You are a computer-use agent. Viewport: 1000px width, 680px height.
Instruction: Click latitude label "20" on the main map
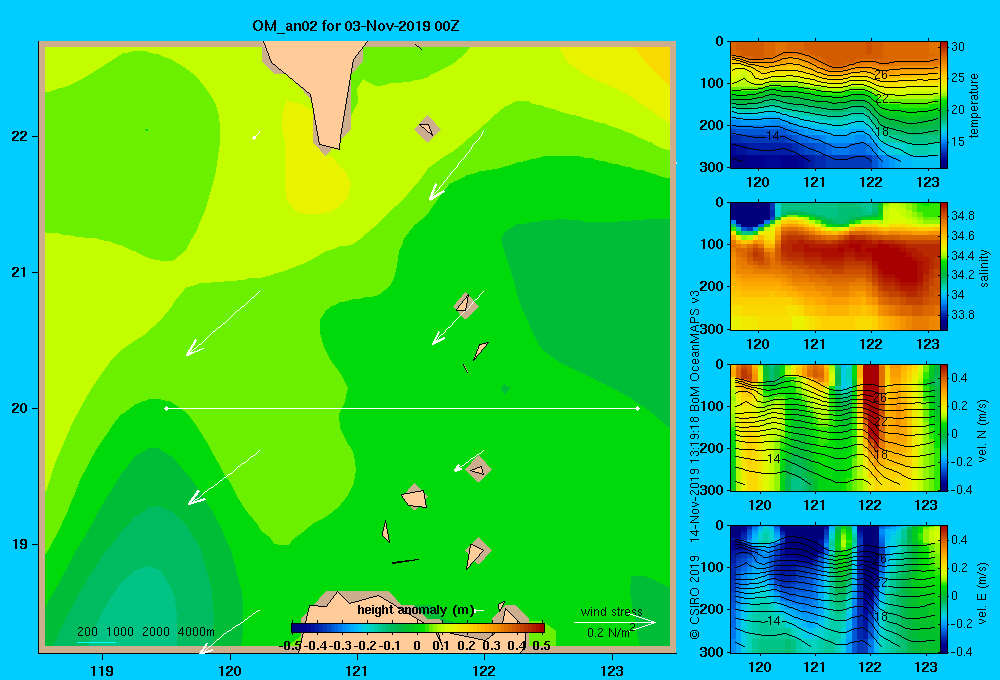point(20,408)
